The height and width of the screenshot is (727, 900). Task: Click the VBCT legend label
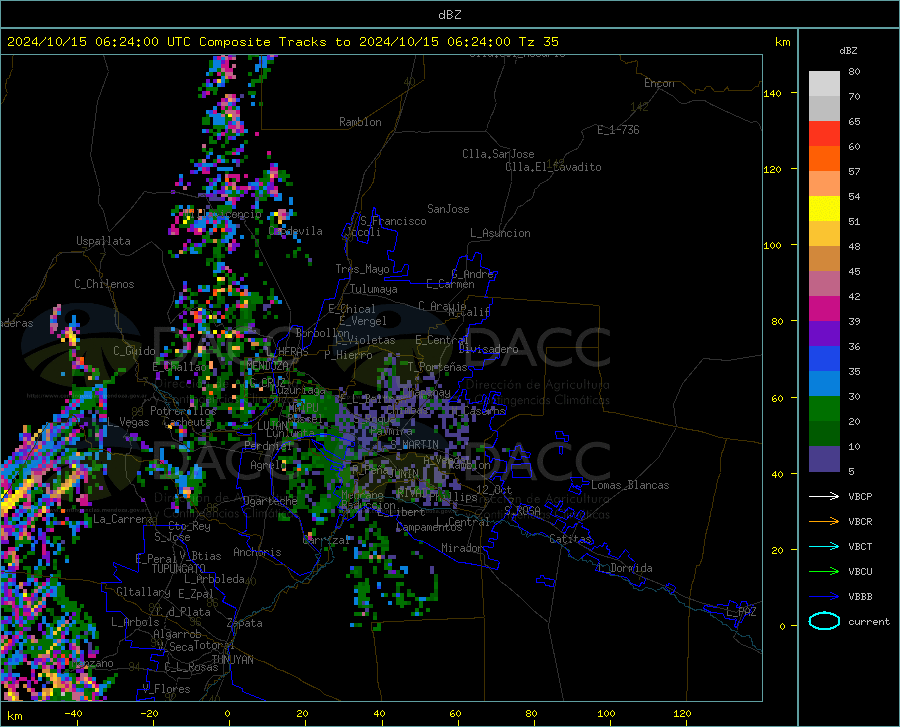(860, 546)
